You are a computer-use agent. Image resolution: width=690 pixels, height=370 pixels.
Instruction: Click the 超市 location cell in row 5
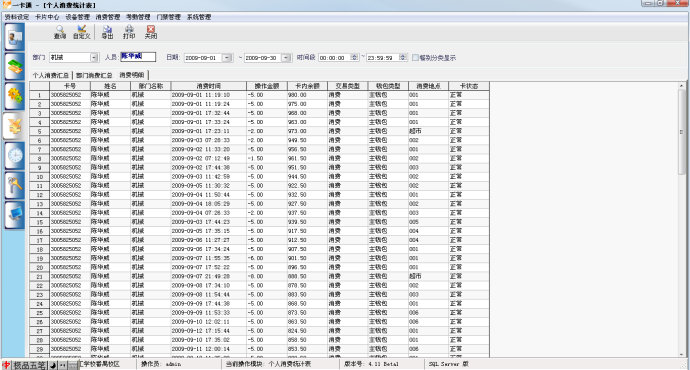point(429,131)
